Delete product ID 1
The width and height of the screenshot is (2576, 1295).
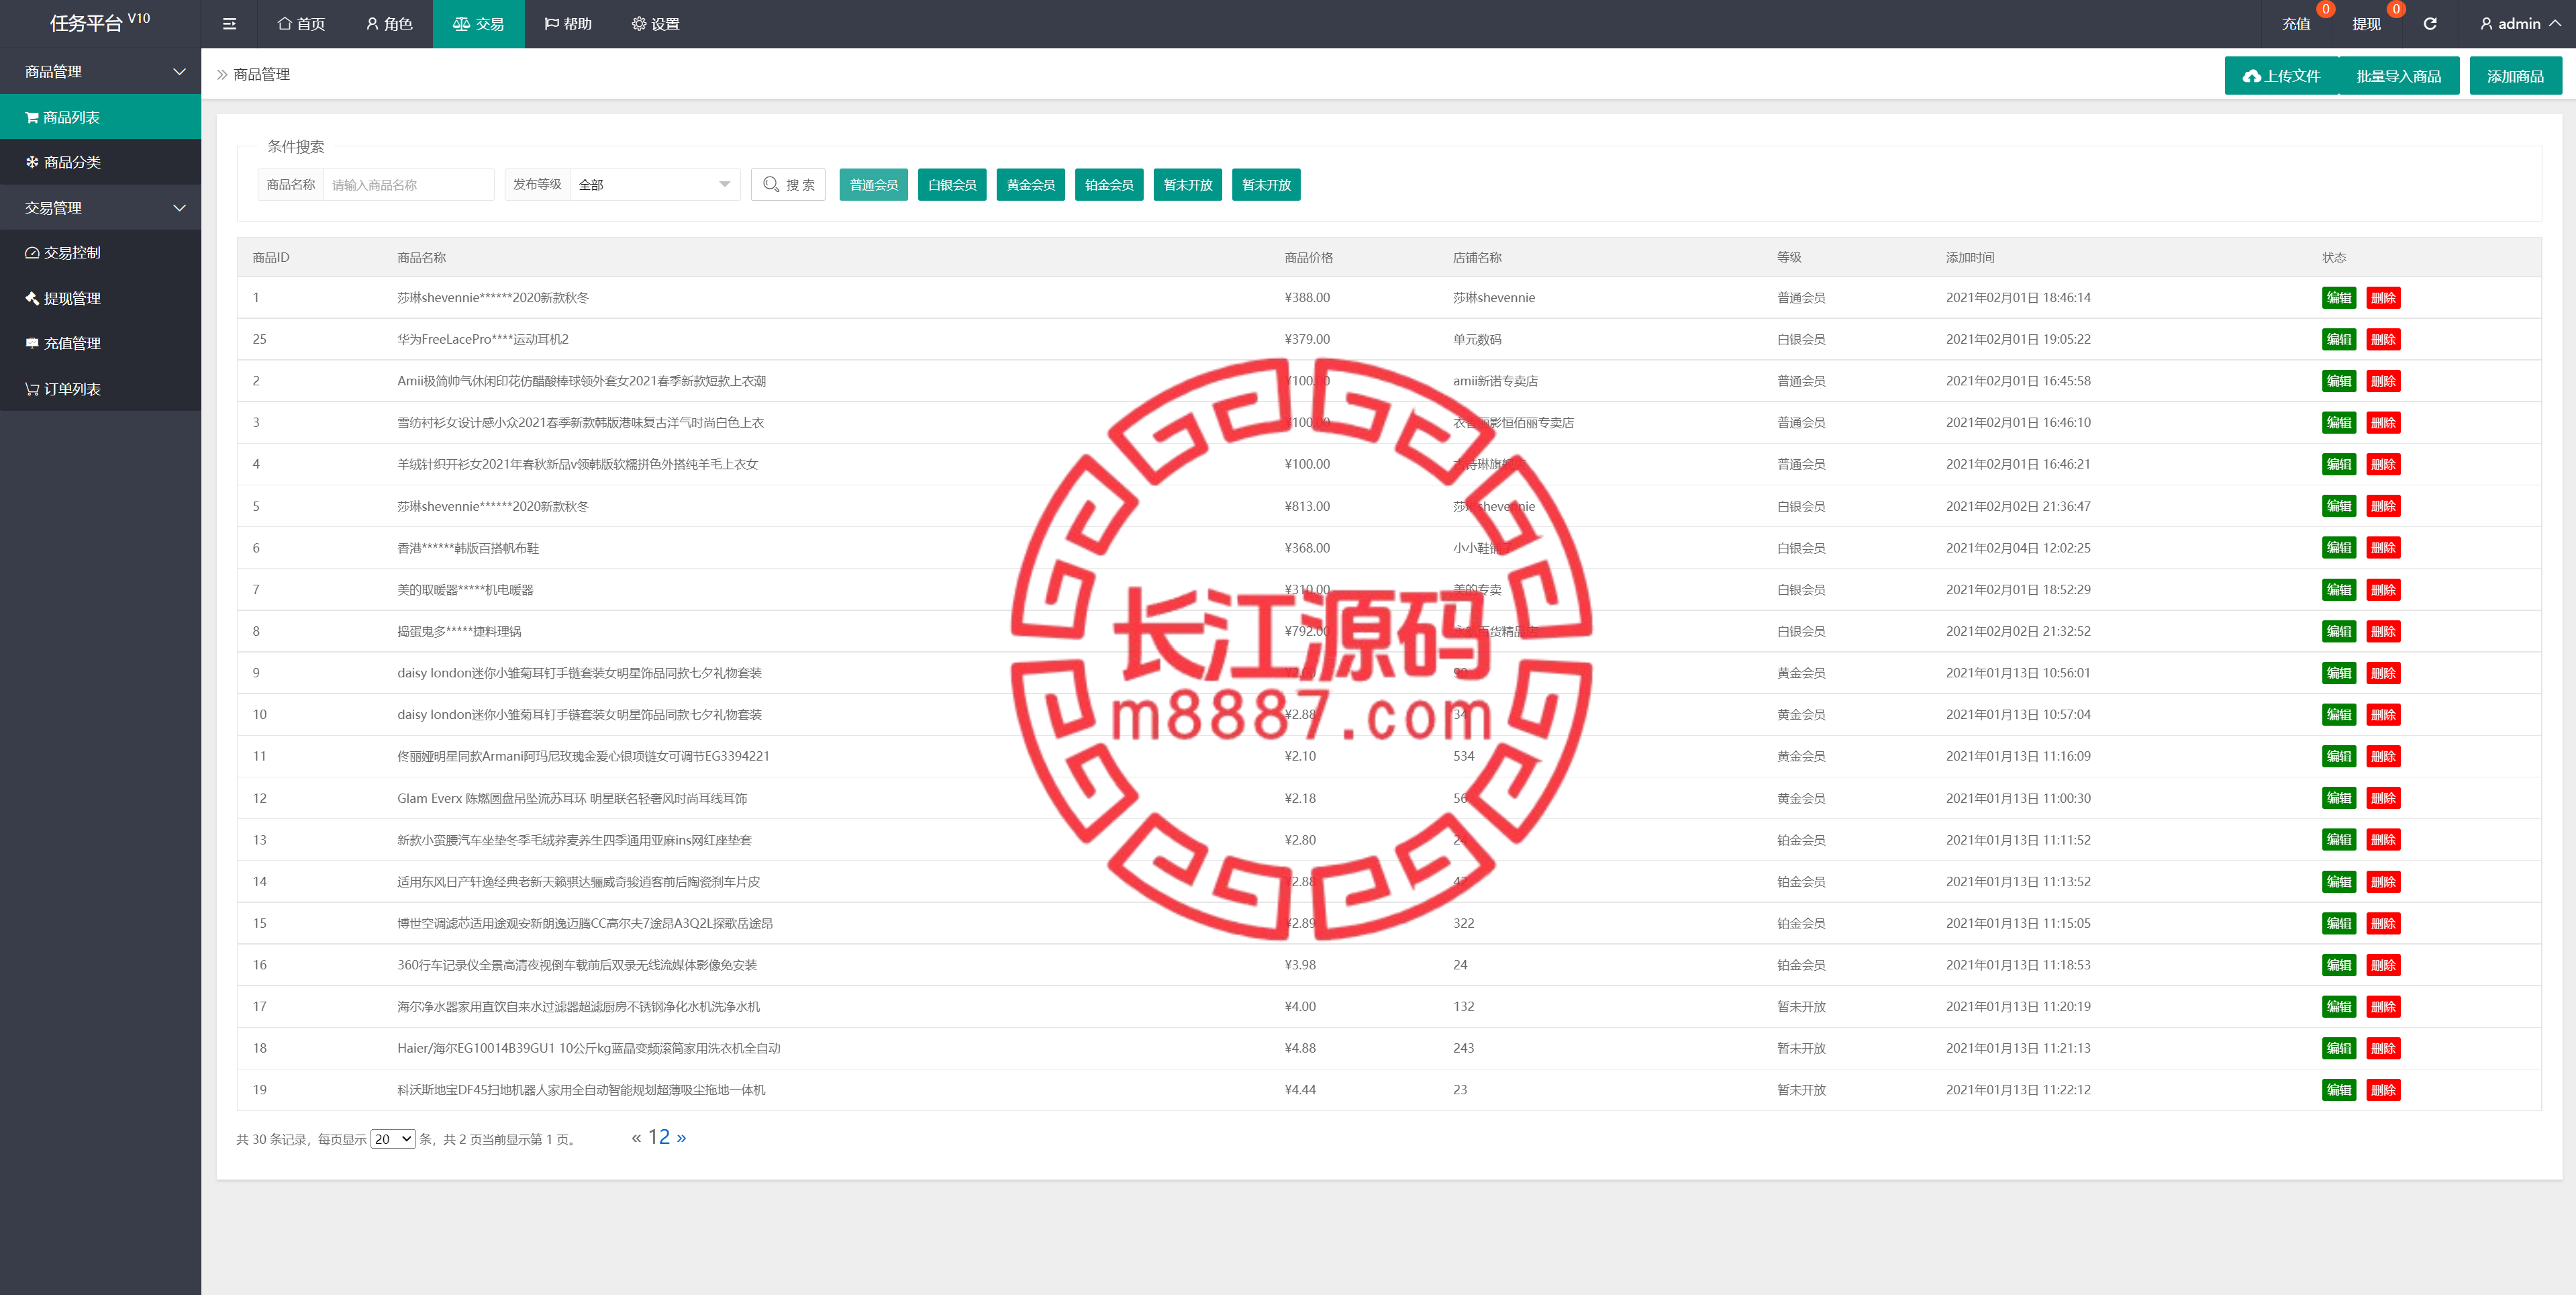(x=2383, y=298)
